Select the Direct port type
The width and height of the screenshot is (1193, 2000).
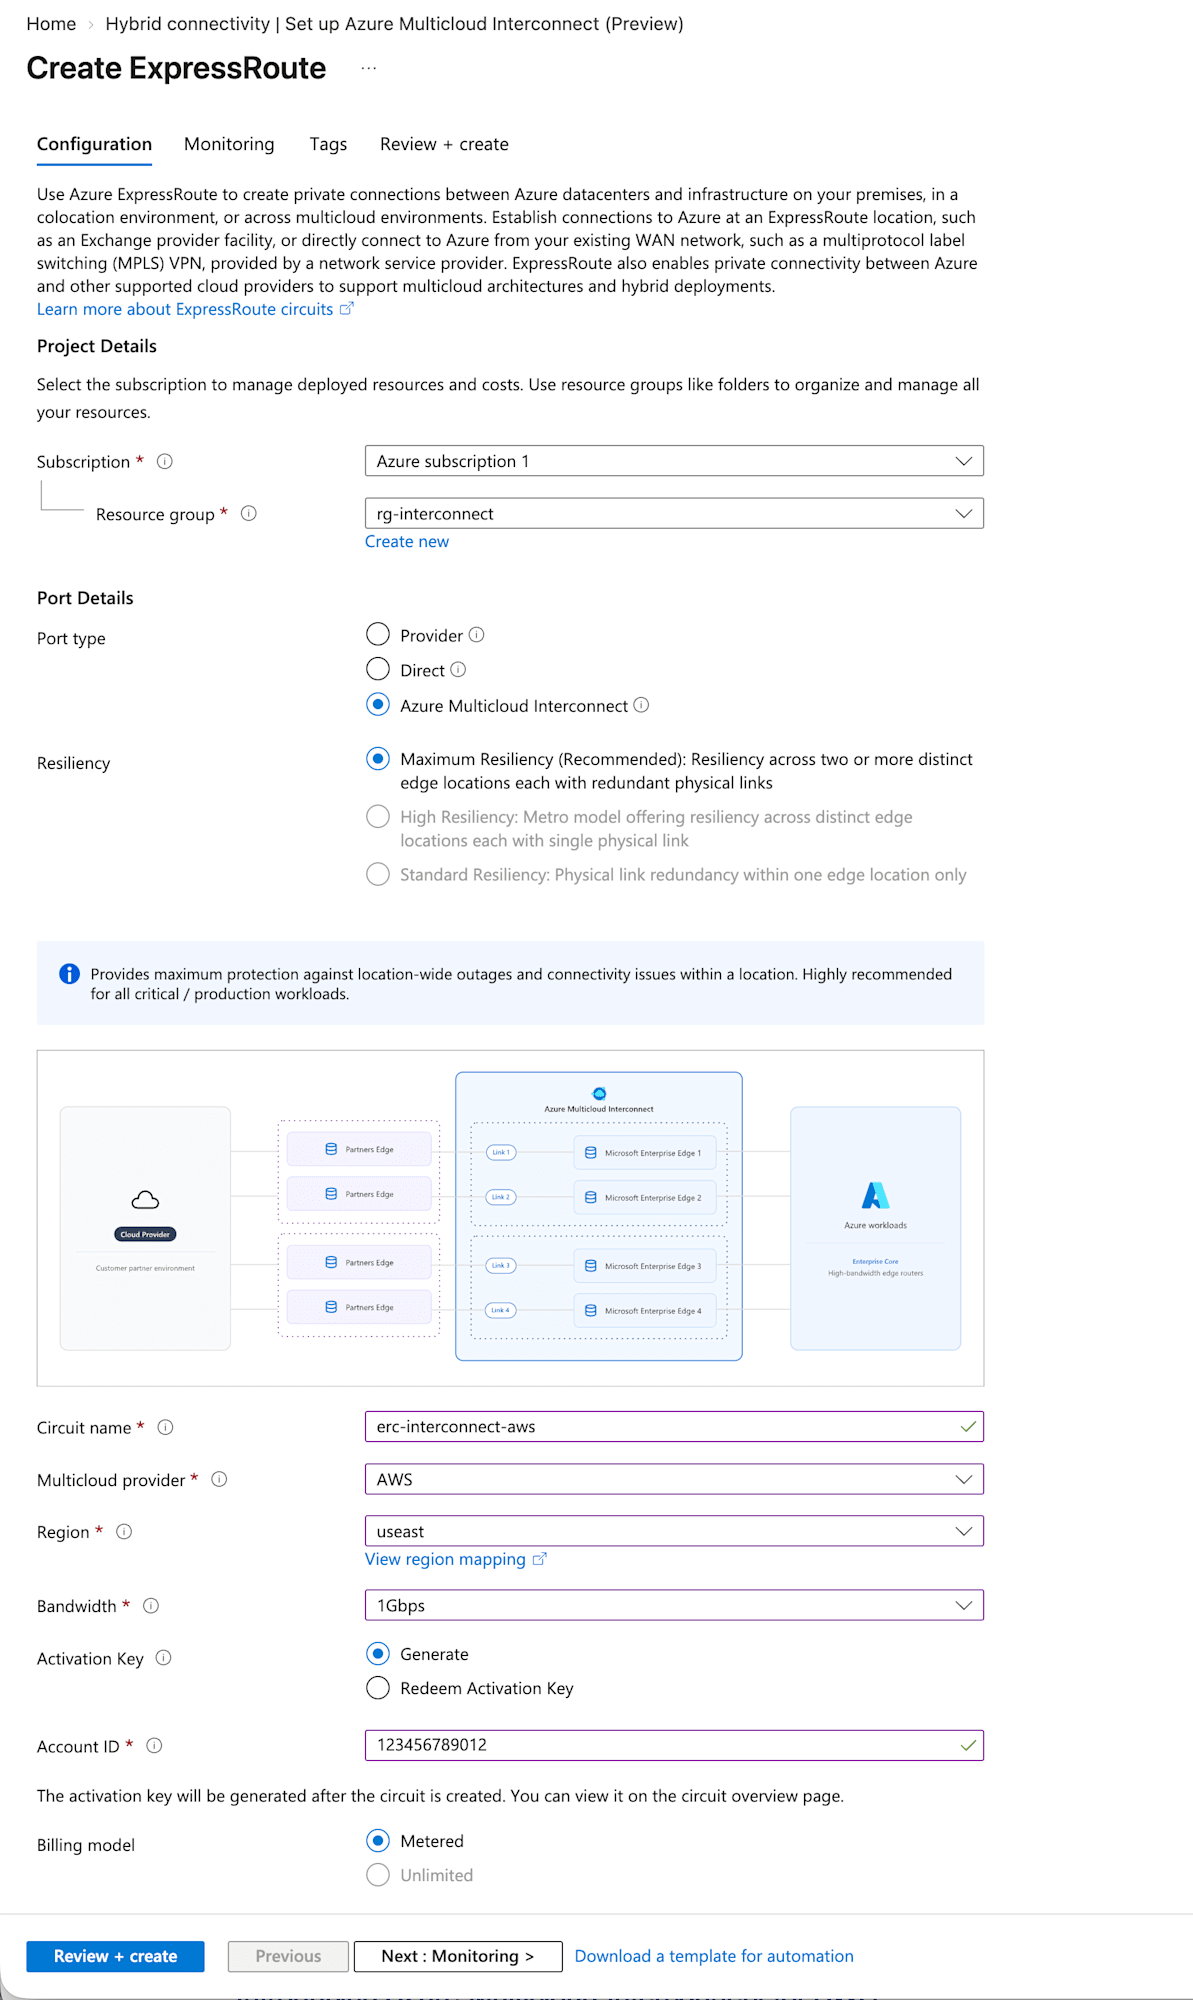click(378, 669)
